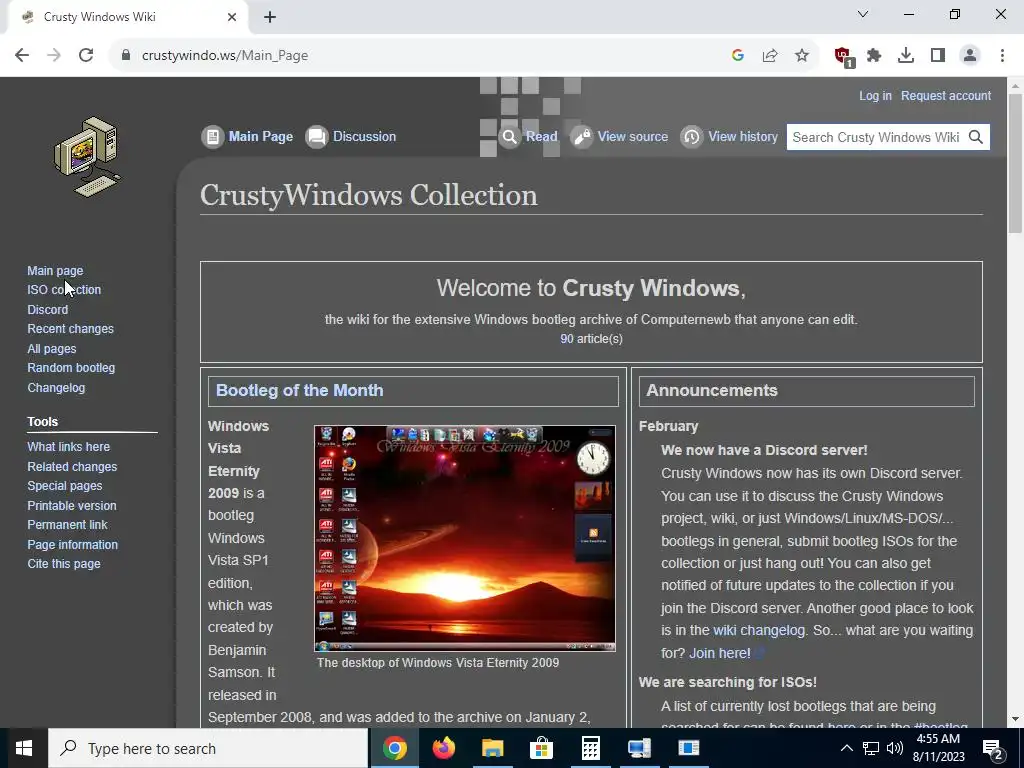1024x768 pixels.
Task: Open Calculator from the taskbar
Action: click(590, 748)
